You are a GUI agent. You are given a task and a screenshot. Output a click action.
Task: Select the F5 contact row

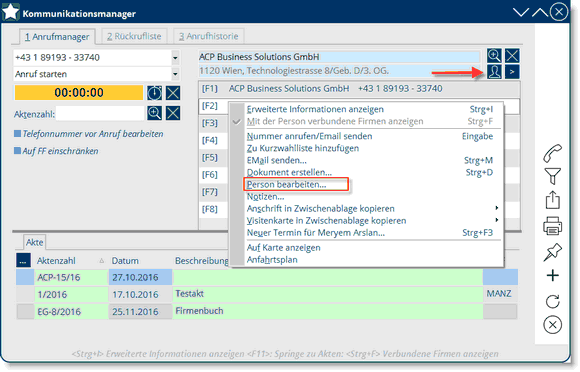pyautogui.click(x=213, y=158)
